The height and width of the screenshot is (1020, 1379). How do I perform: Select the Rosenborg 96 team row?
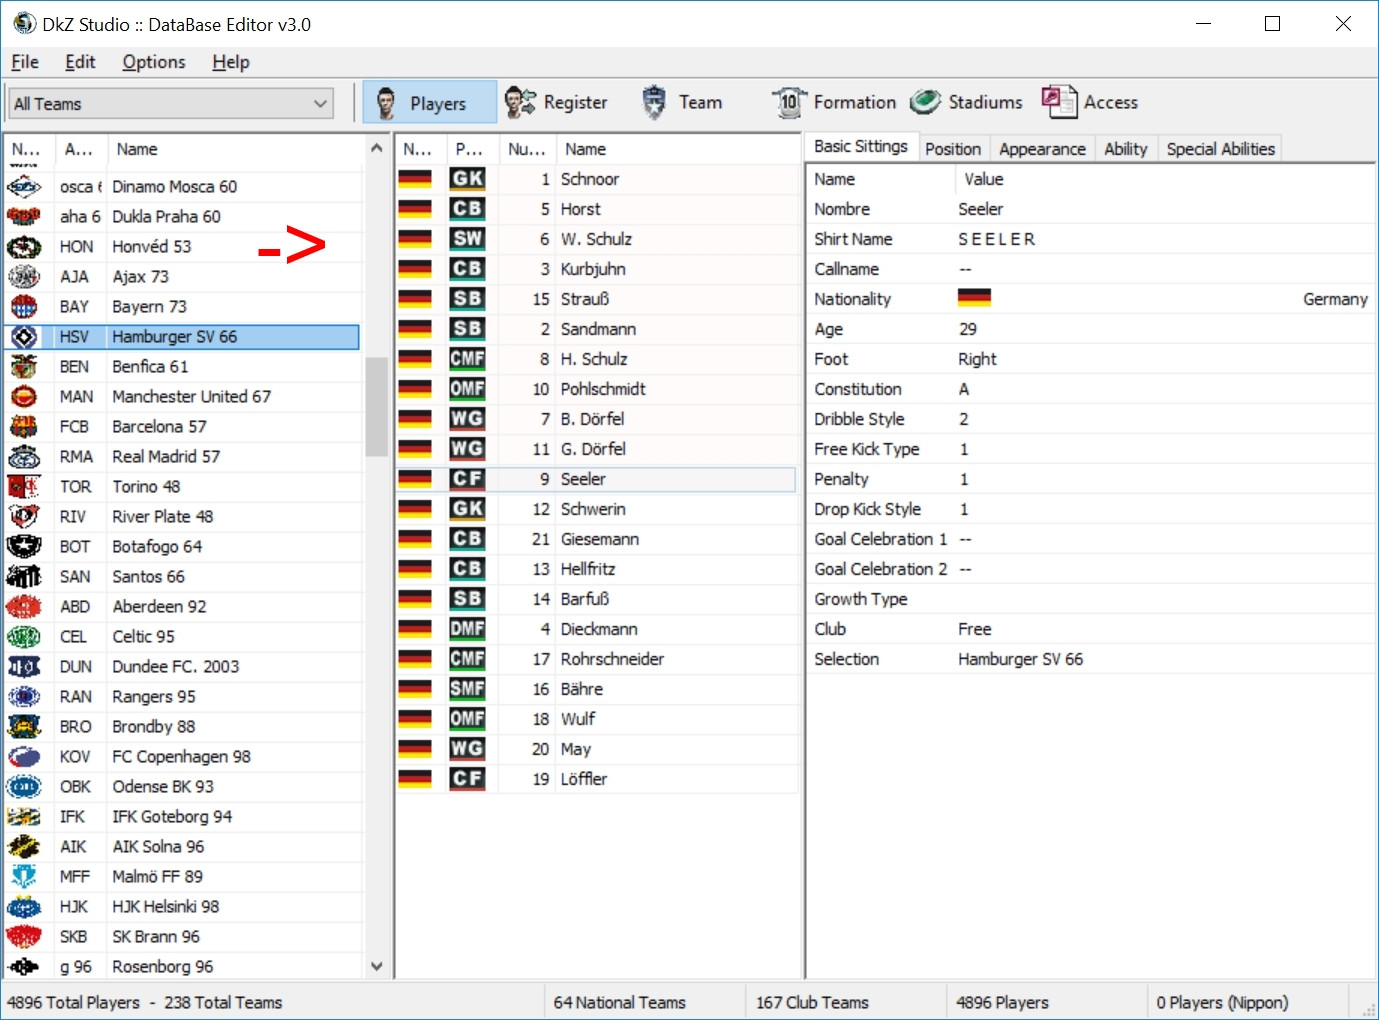(x=183, y=966)
